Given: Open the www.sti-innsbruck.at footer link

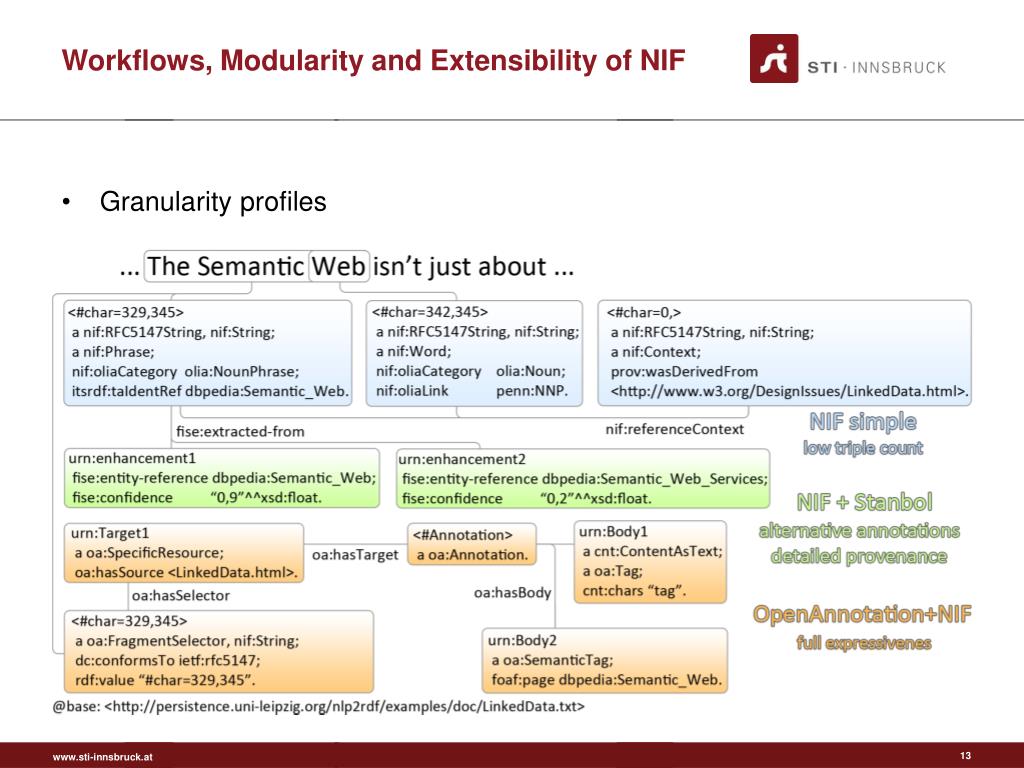Looking at the screenshot, I should coord(103,757).
